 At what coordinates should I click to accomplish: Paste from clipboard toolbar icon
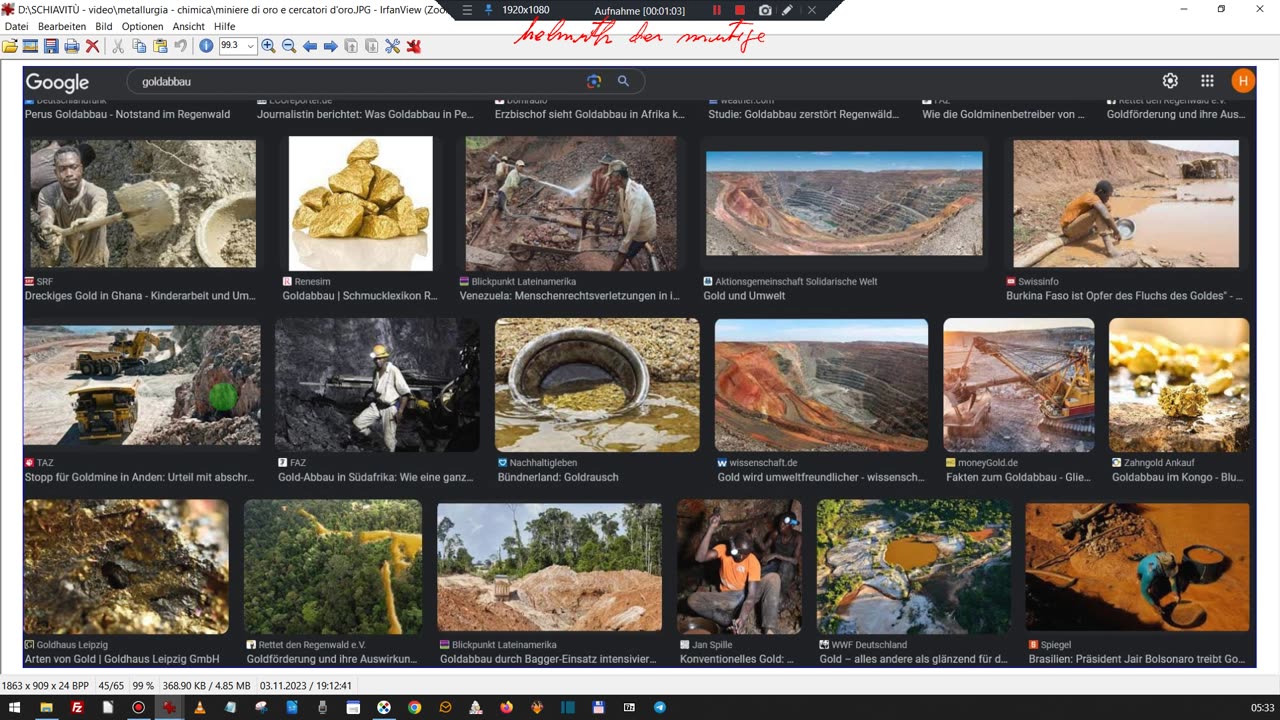[x=160, y=46]
